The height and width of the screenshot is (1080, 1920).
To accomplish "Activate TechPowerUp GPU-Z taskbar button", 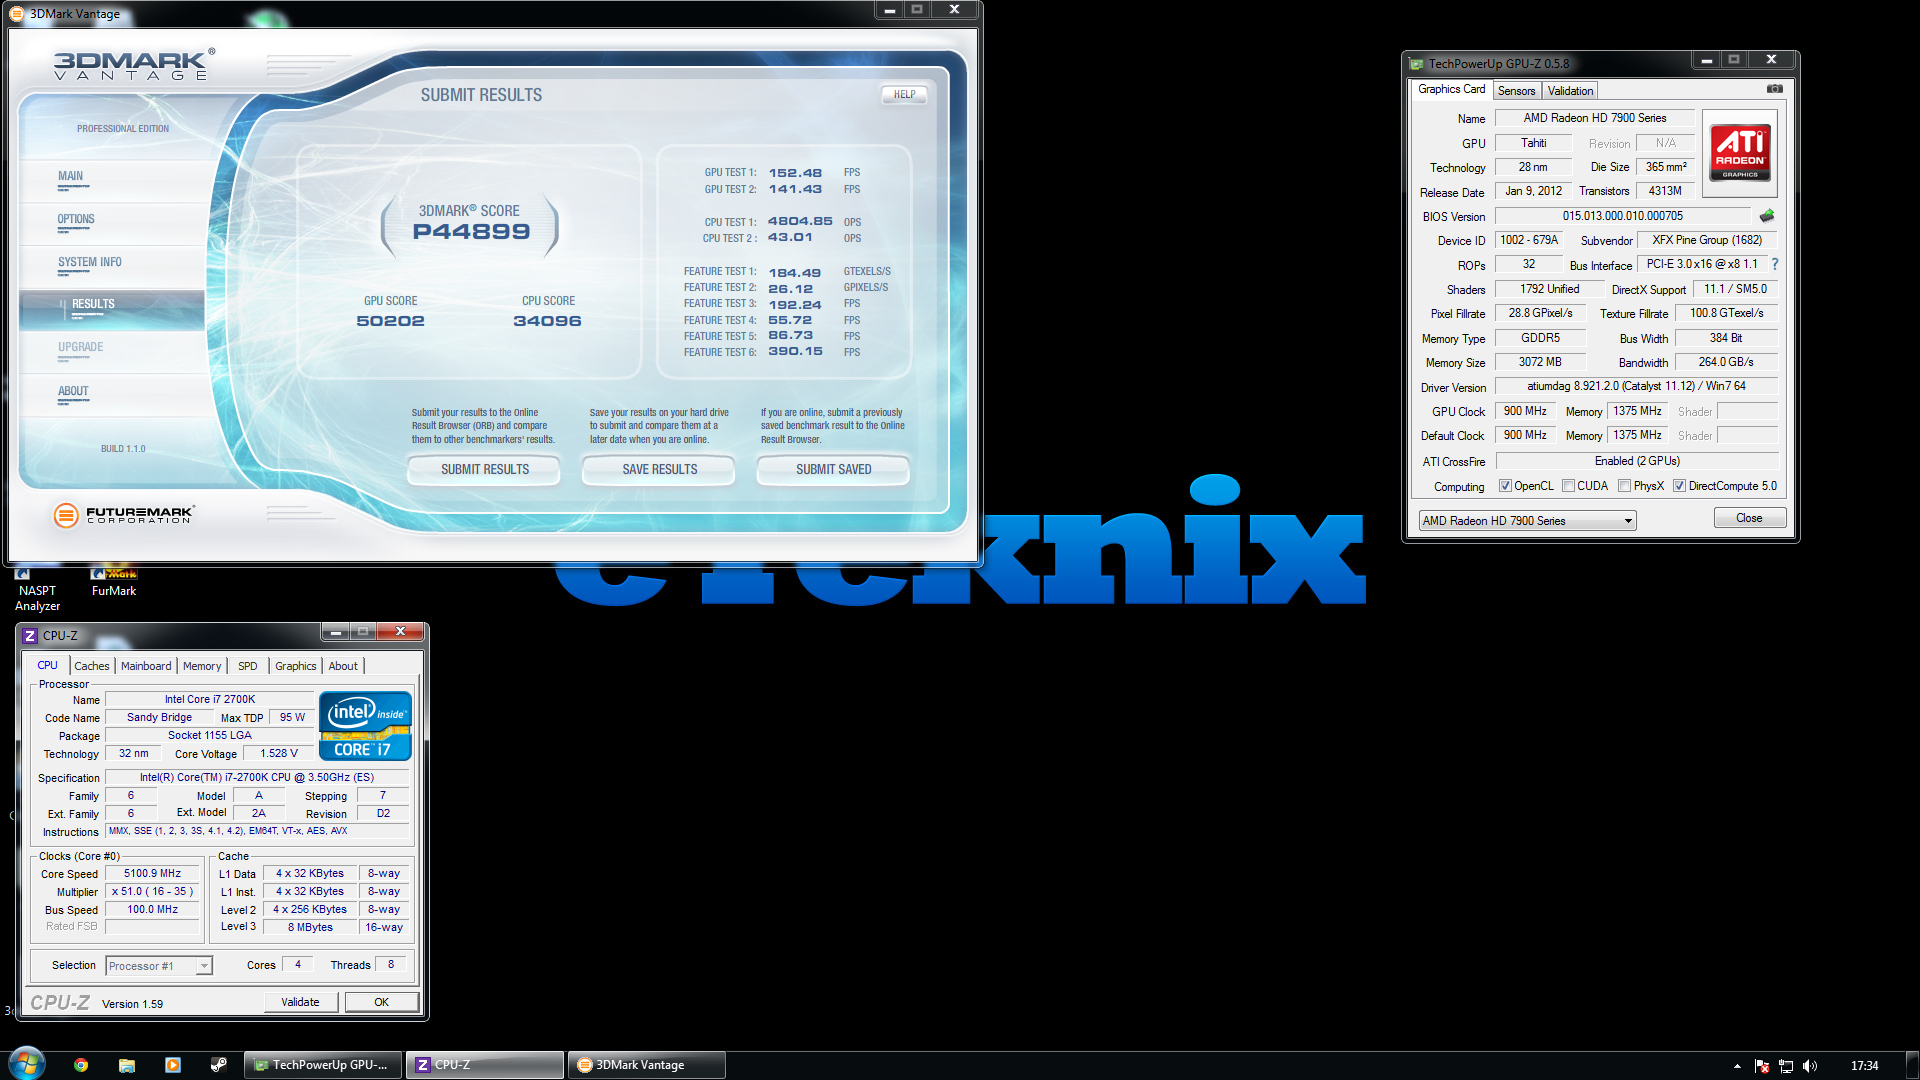I will click(x=324, y=1065).
